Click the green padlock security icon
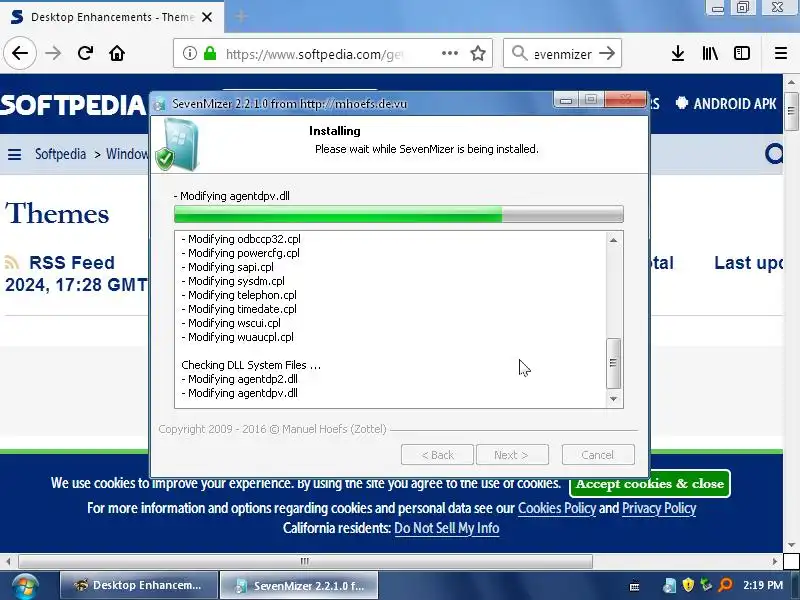 (x=210, y=53)
